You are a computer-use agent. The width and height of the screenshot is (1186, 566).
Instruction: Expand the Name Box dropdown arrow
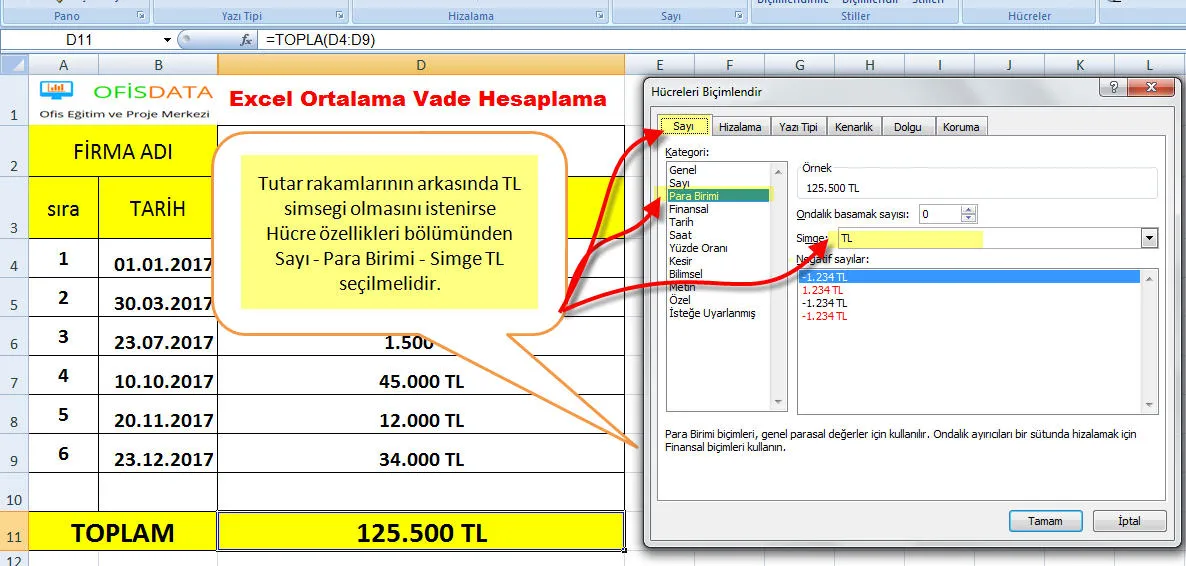point(167,40)
